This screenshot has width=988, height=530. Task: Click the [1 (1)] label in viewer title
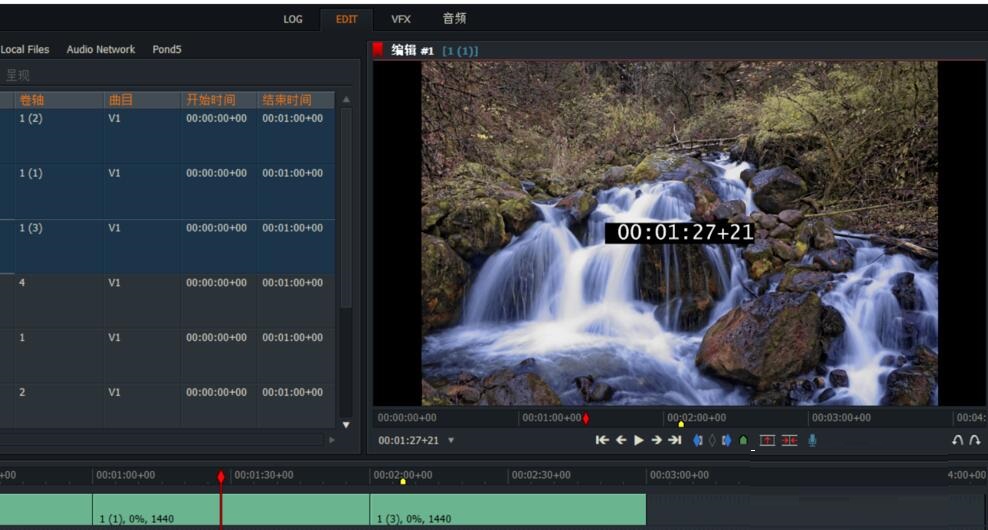[460, 50]
